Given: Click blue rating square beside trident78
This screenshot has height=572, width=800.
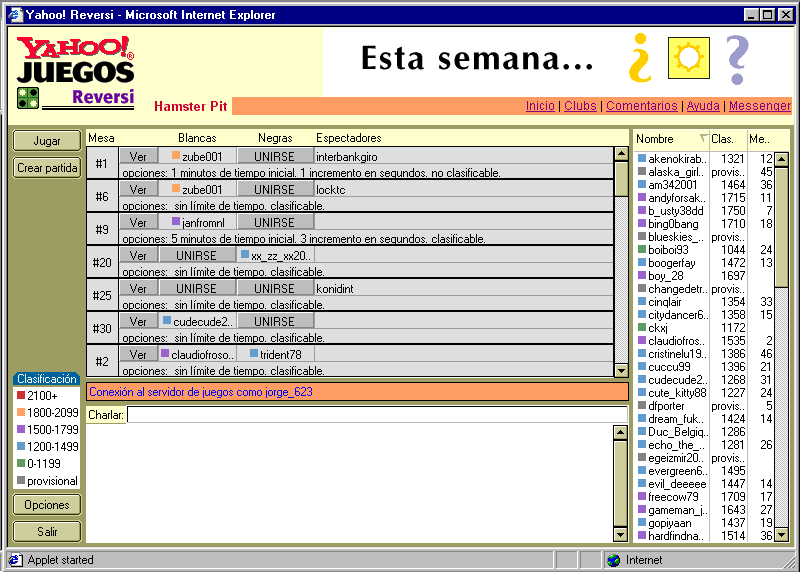Looking at the screenshot, I should [x=254, y=353].
